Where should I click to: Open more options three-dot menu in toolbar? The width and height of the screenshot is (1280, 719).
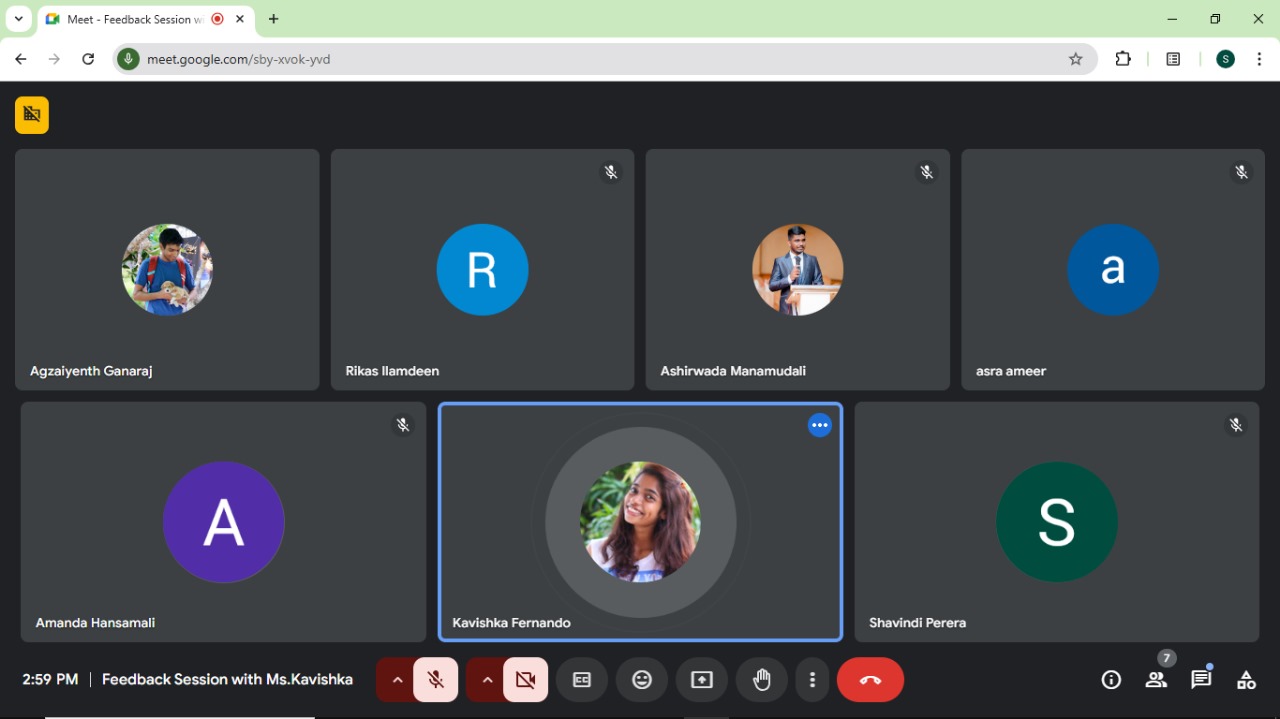[812, 680]
